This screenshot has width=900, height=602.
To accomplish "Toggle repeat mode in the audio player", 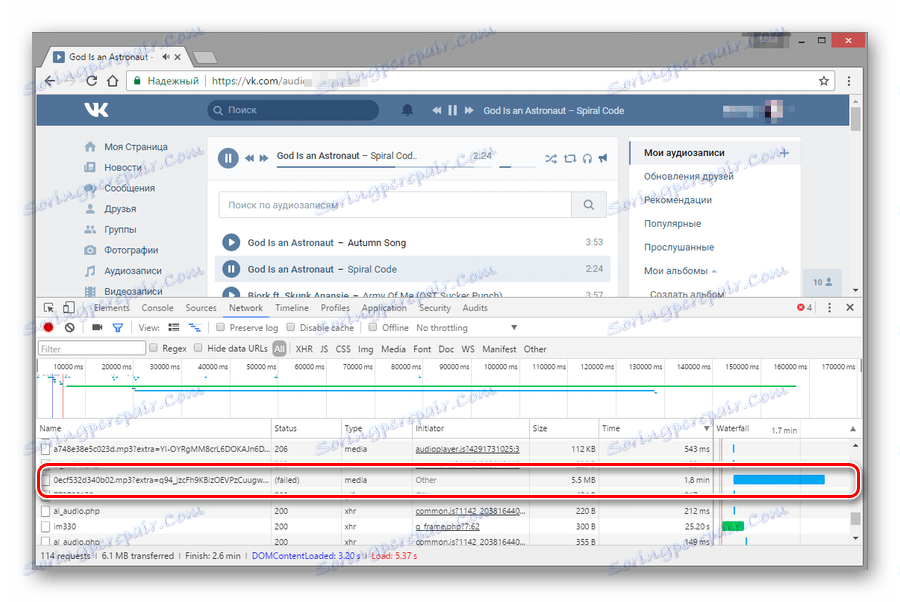I will tap(571, 158).
